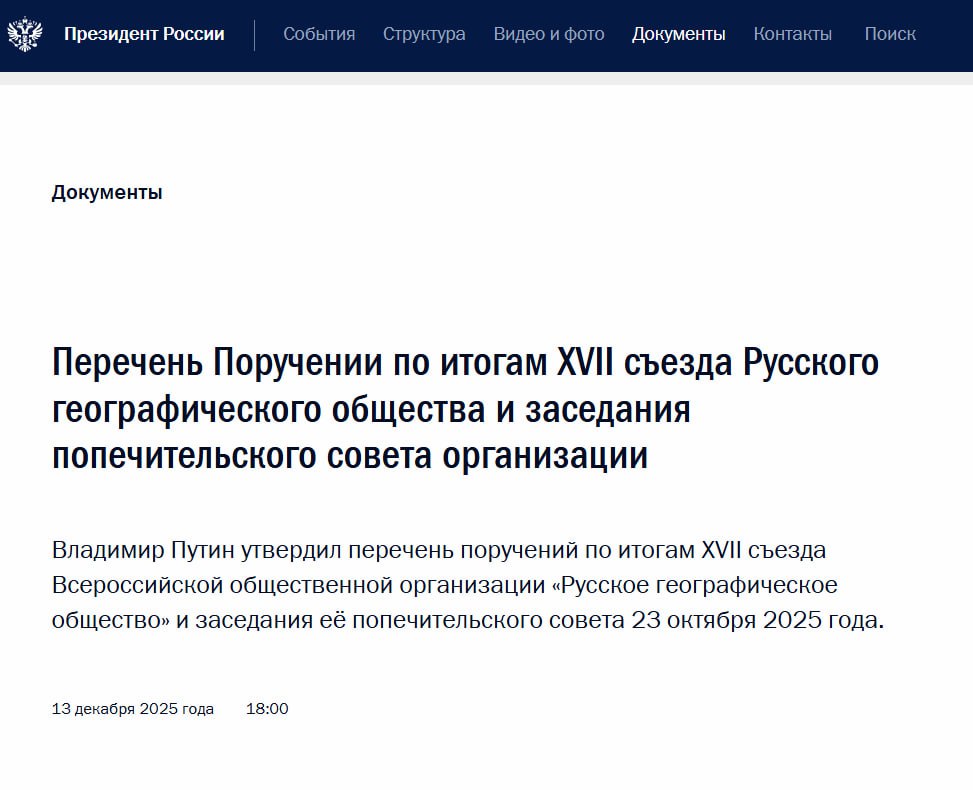973x790 pixels.
Task: Open the Контакты page
Action: [x=793, y=34]
